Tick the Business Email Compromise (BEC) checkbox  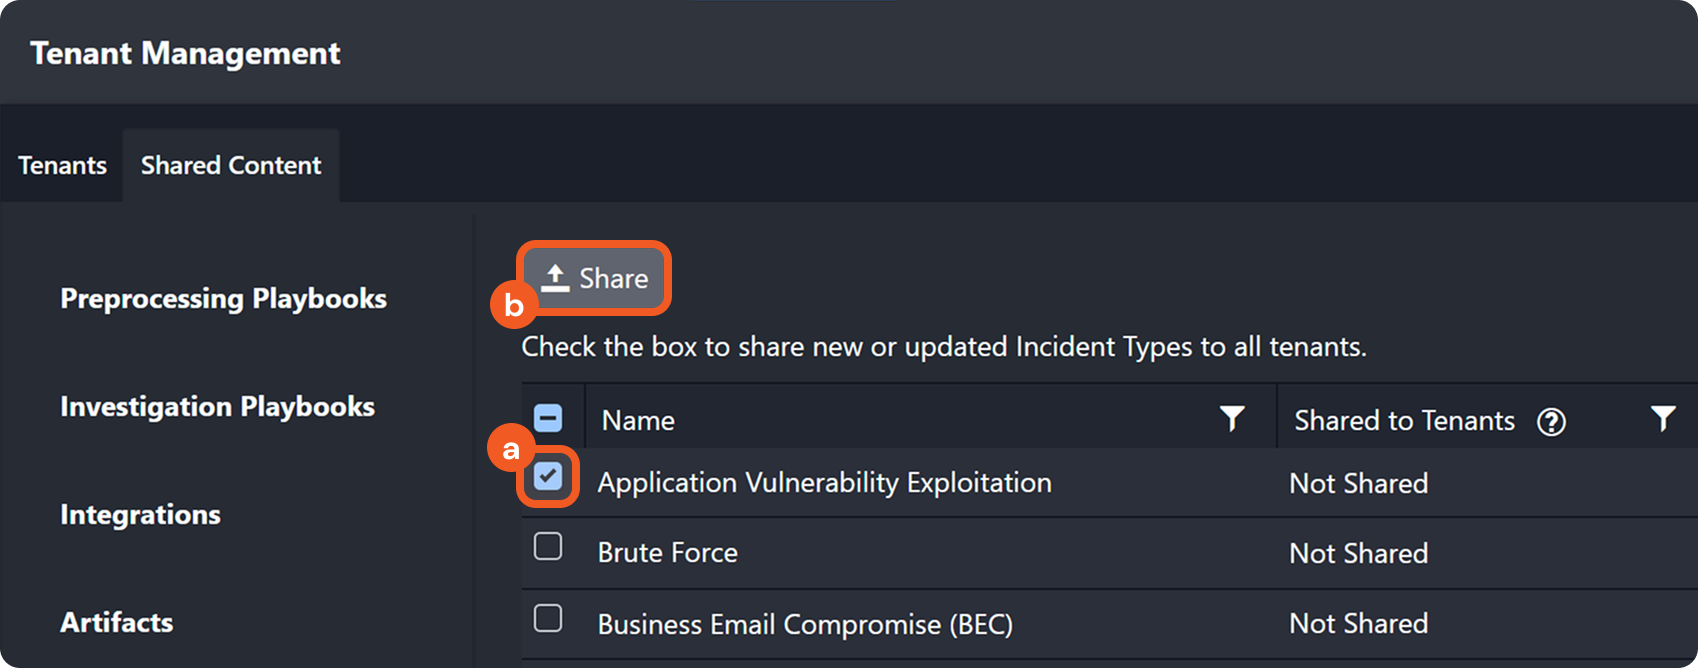(548, 619)
